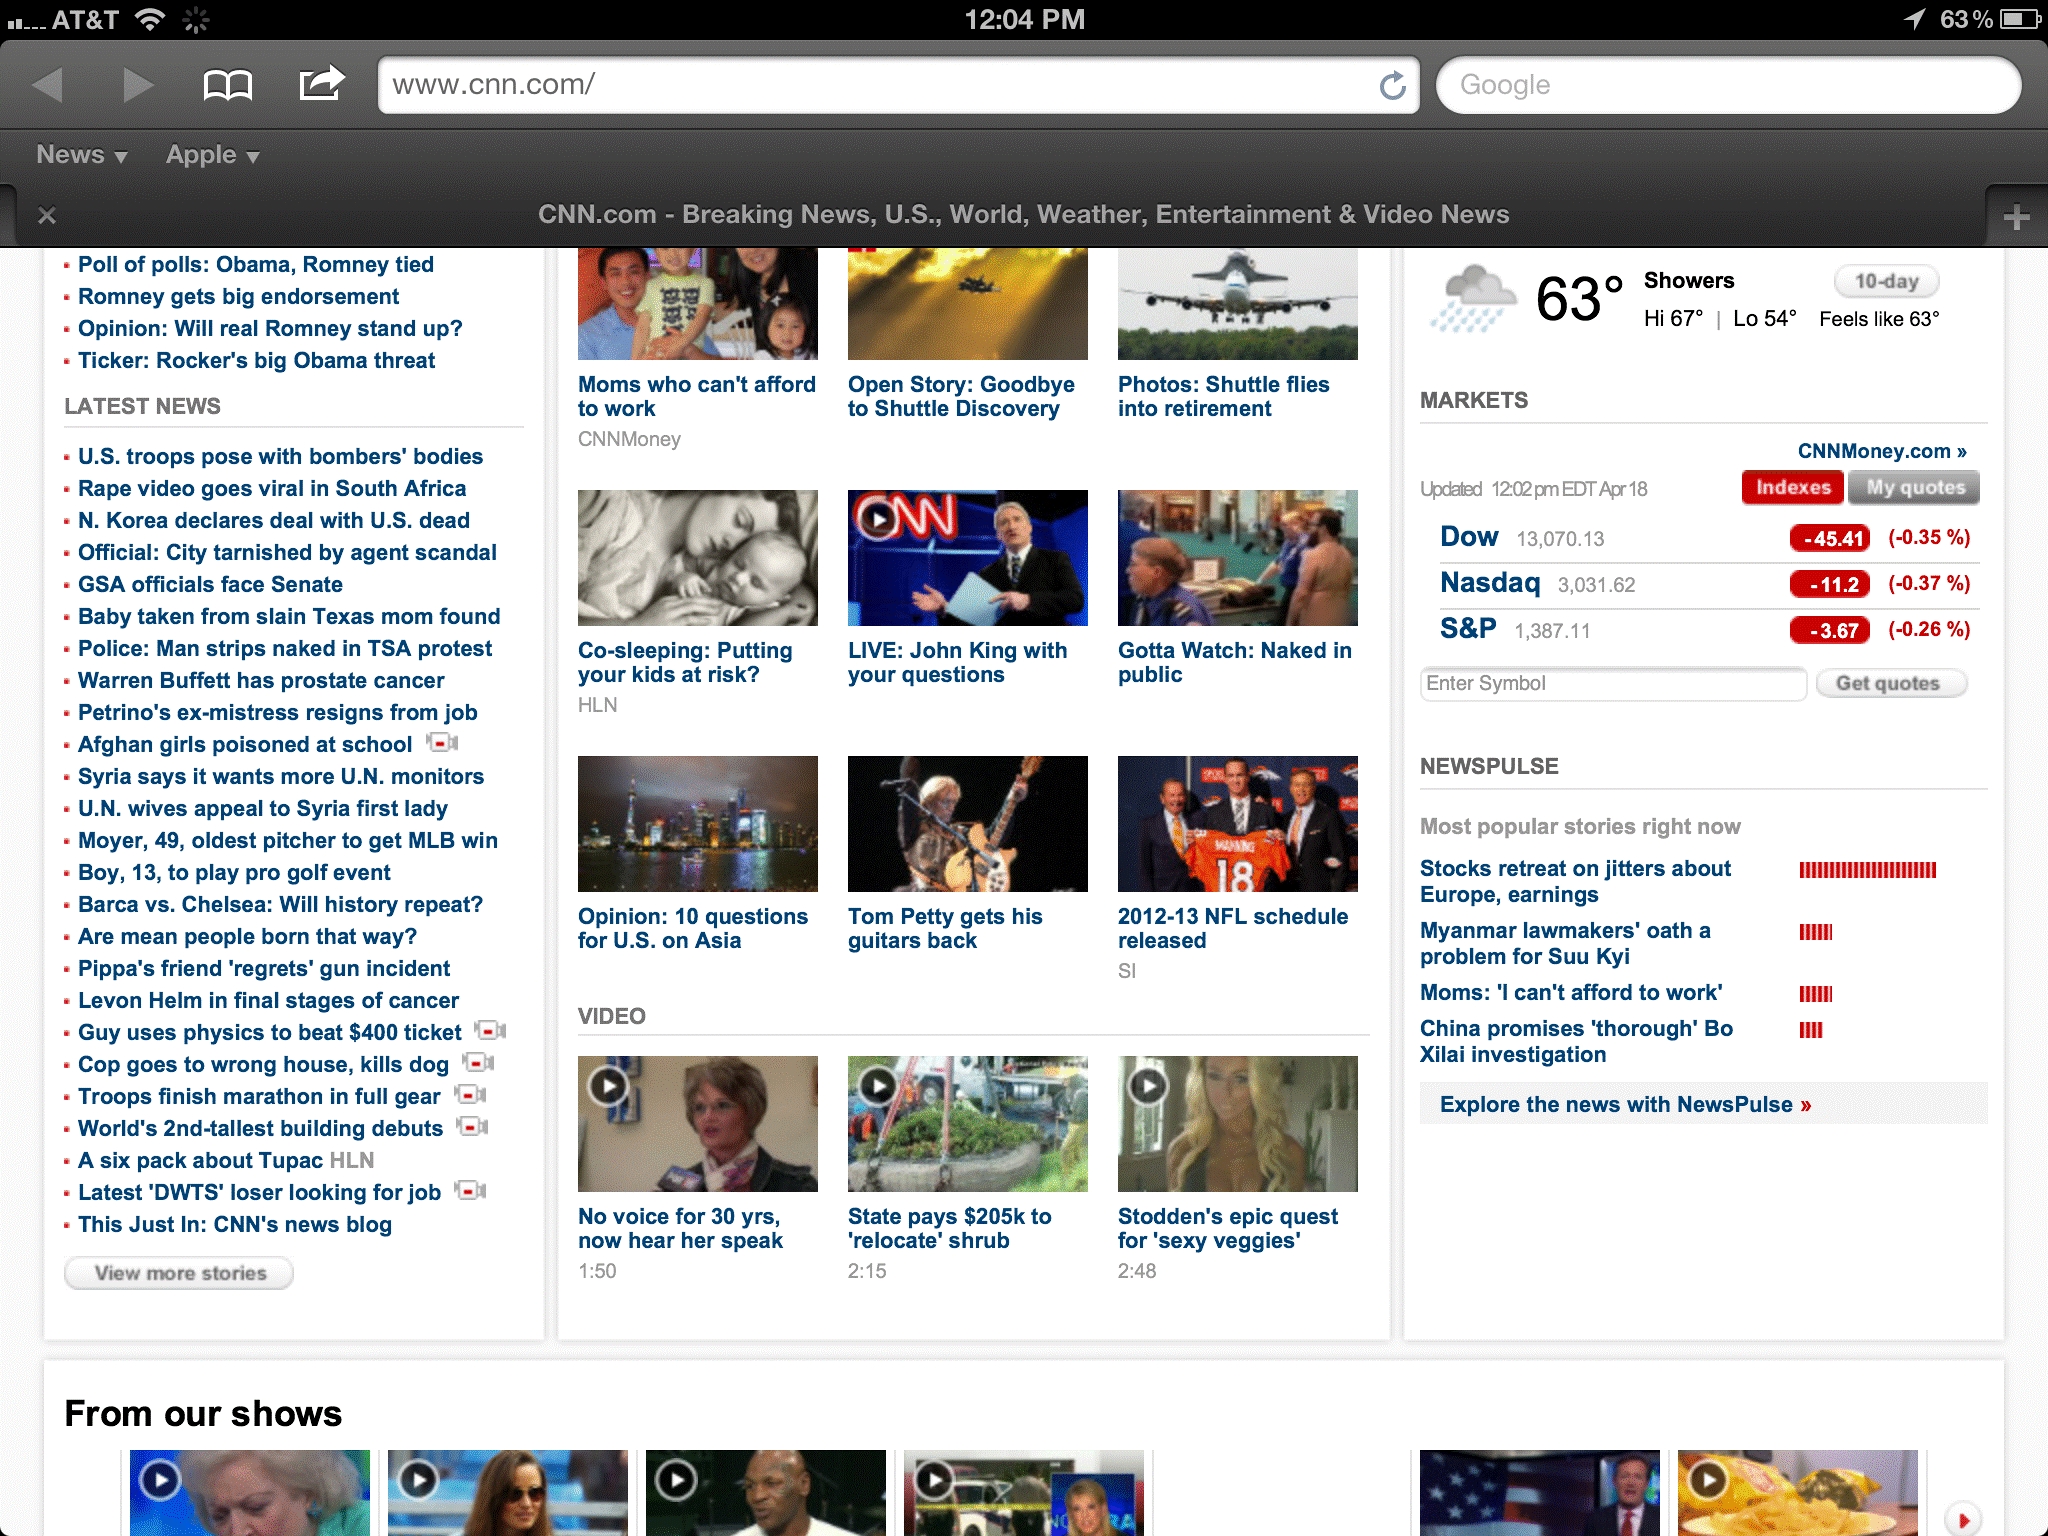Play Stodden's 'sexy veggies' video icon
The height and width of the screenshot is (1536, 2048).
click(1148, 1085)
